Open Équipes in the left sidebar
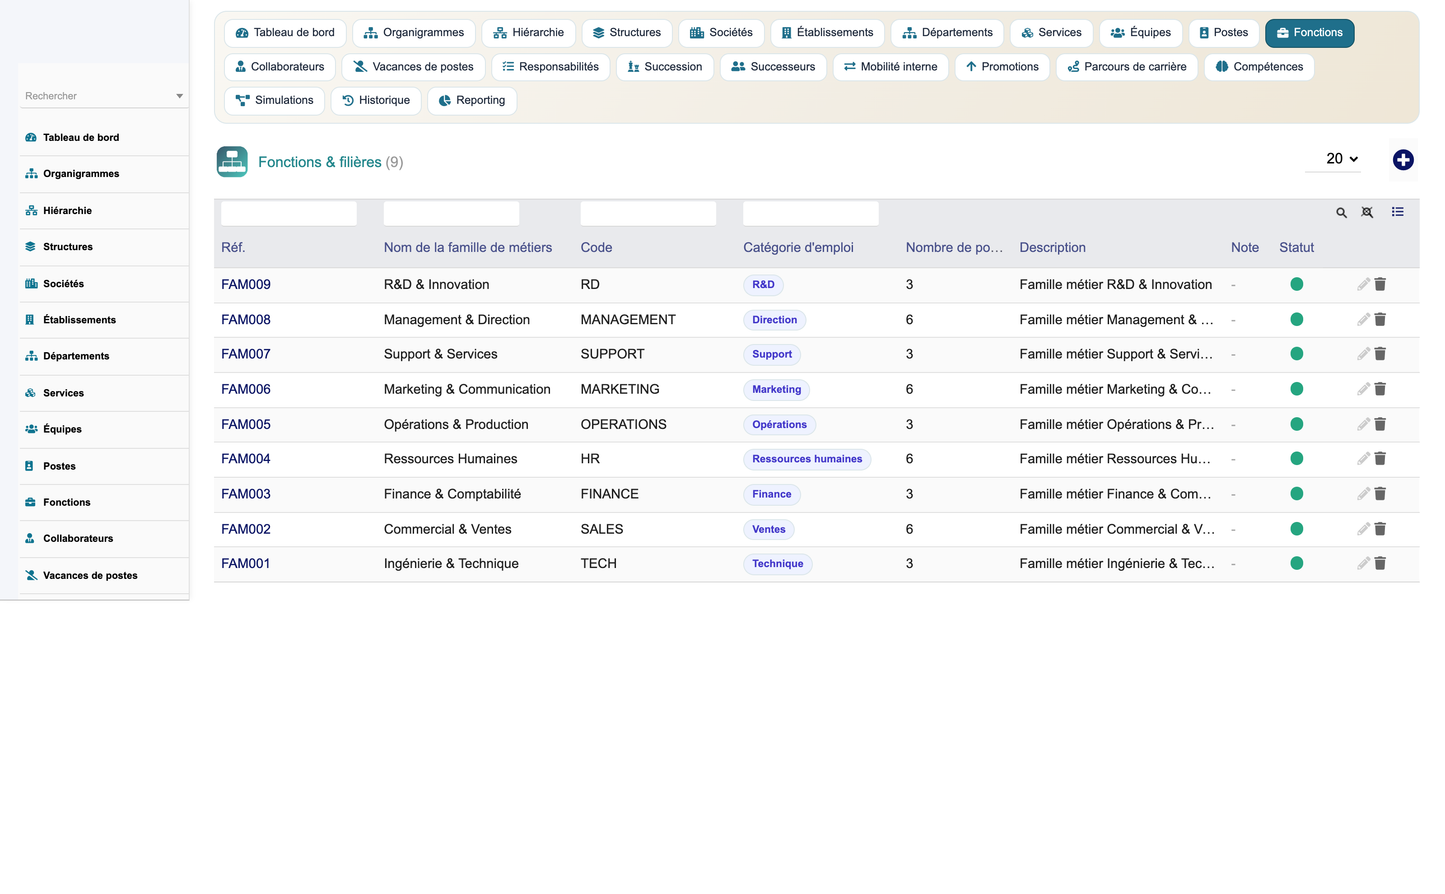The width and height of the screenshot is (1445, 894). 104,429
